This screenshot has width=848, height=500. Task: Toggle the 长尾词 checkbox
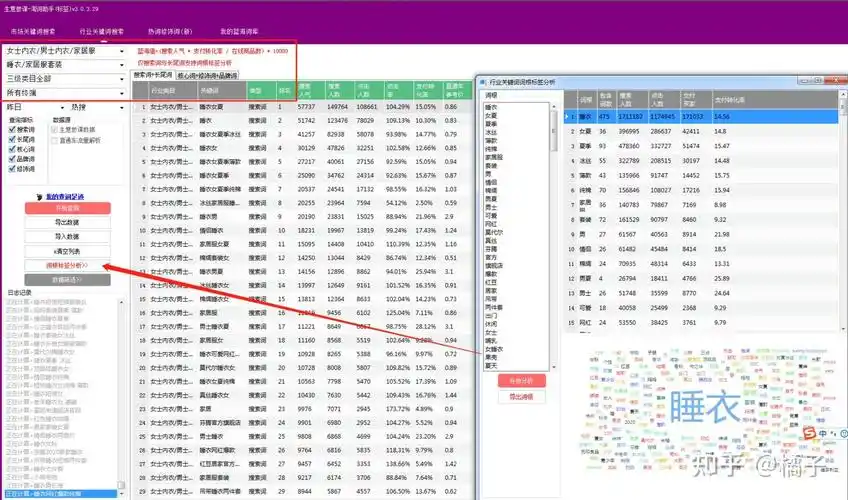tap(12, 139)
